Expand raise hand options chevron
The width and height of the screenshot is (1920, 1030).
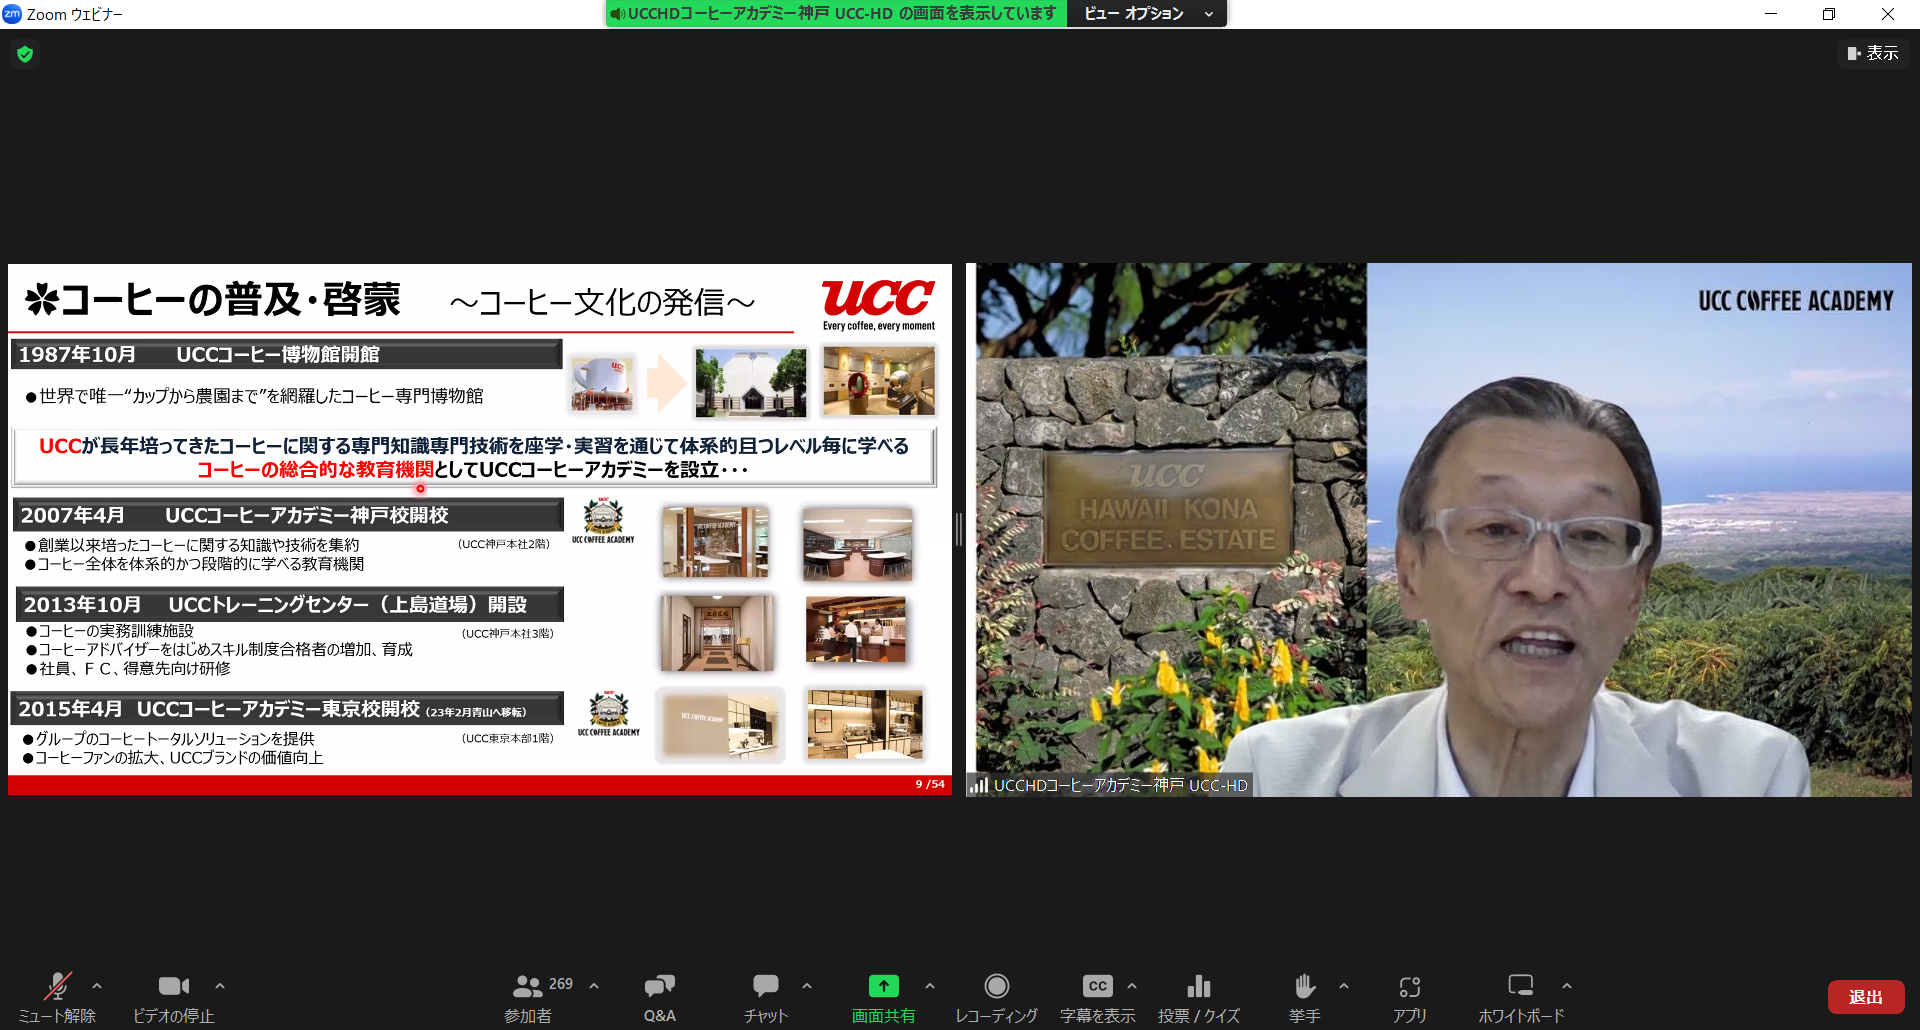pos(1344,986)
